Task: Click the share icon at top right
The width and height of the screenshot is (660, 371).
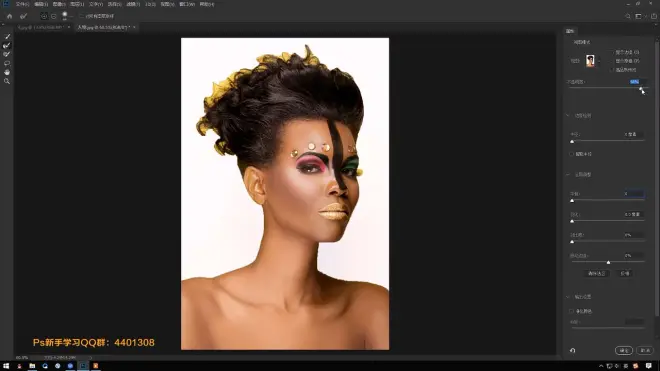Action: (x=654, y=16)
